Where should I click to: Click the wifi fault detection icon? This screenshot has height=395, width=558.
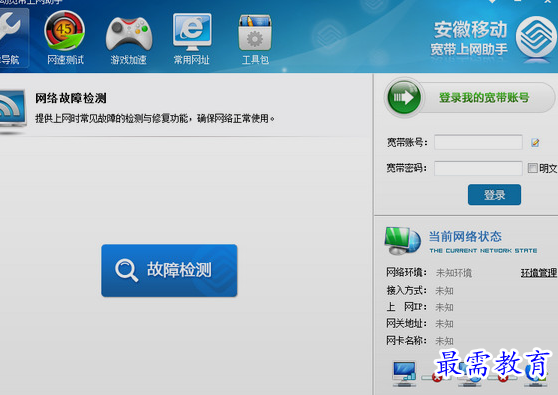(x=13, y=111)
